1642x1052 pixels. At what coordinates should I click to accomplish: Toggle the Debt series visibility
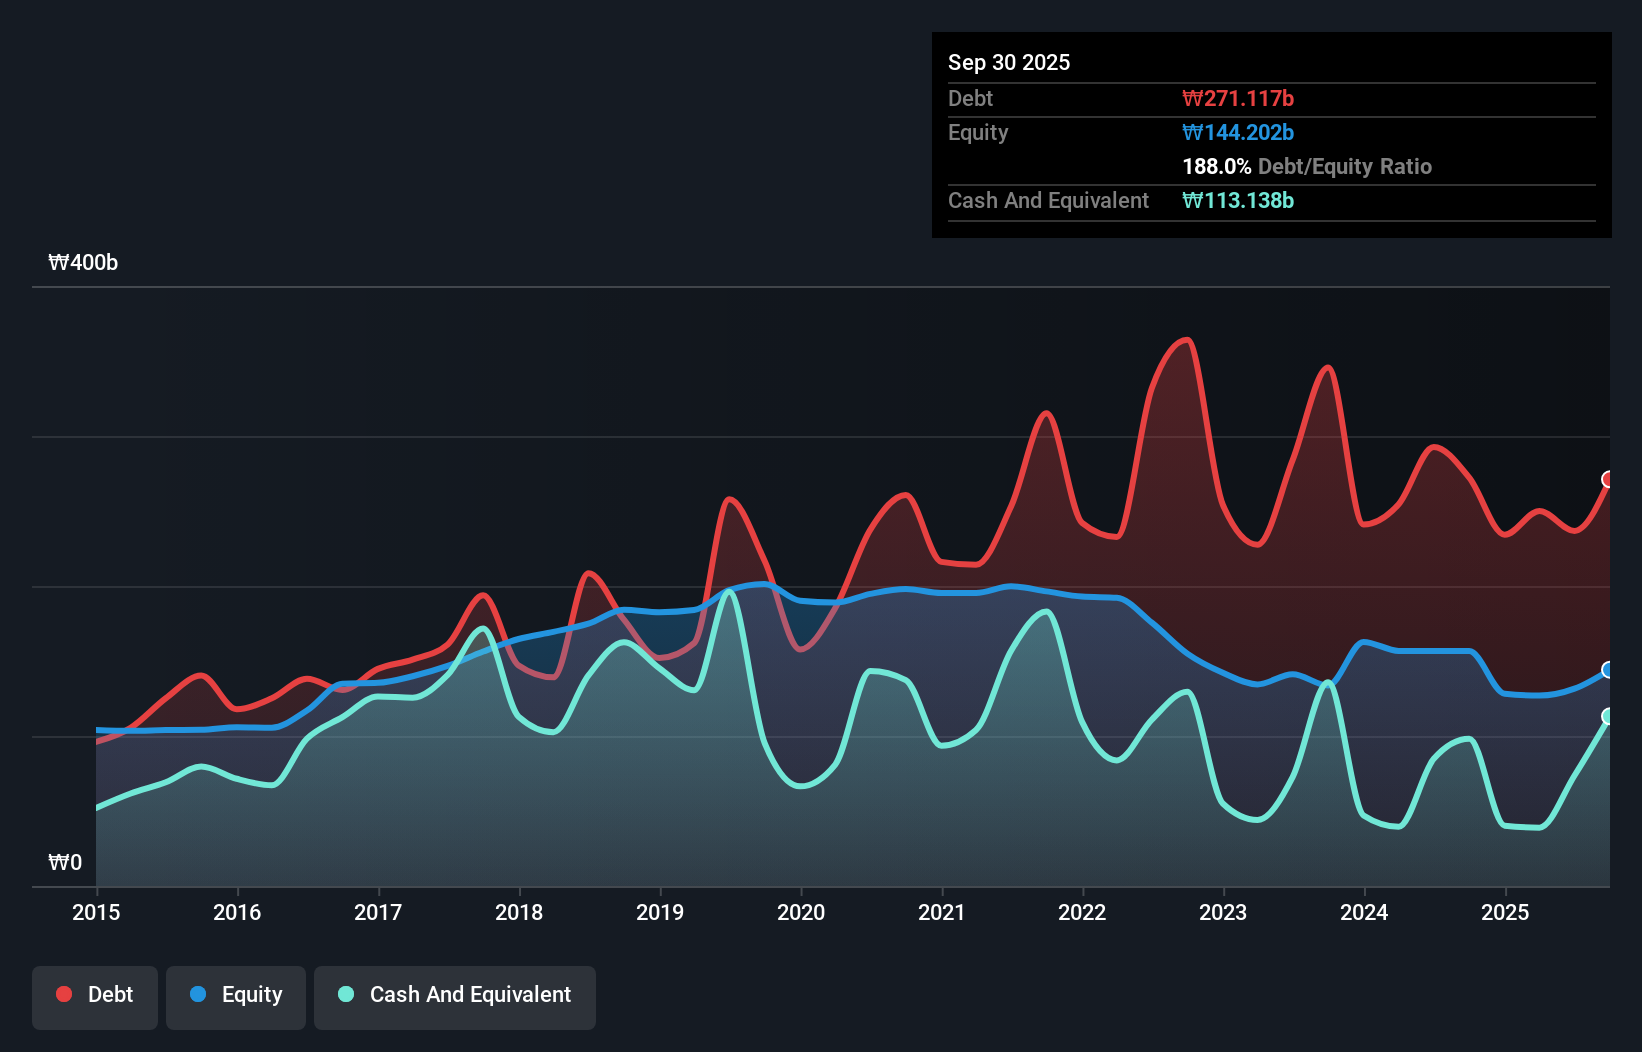pyautogui.click(x=95, y=994)
